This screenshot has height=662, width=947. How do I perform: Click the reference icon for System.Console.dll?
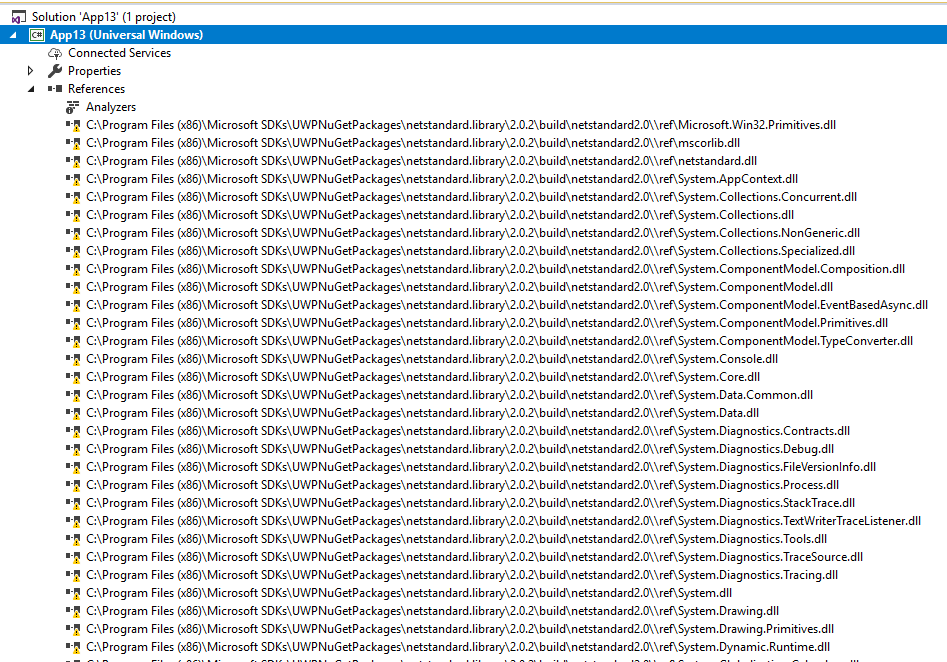73,358
